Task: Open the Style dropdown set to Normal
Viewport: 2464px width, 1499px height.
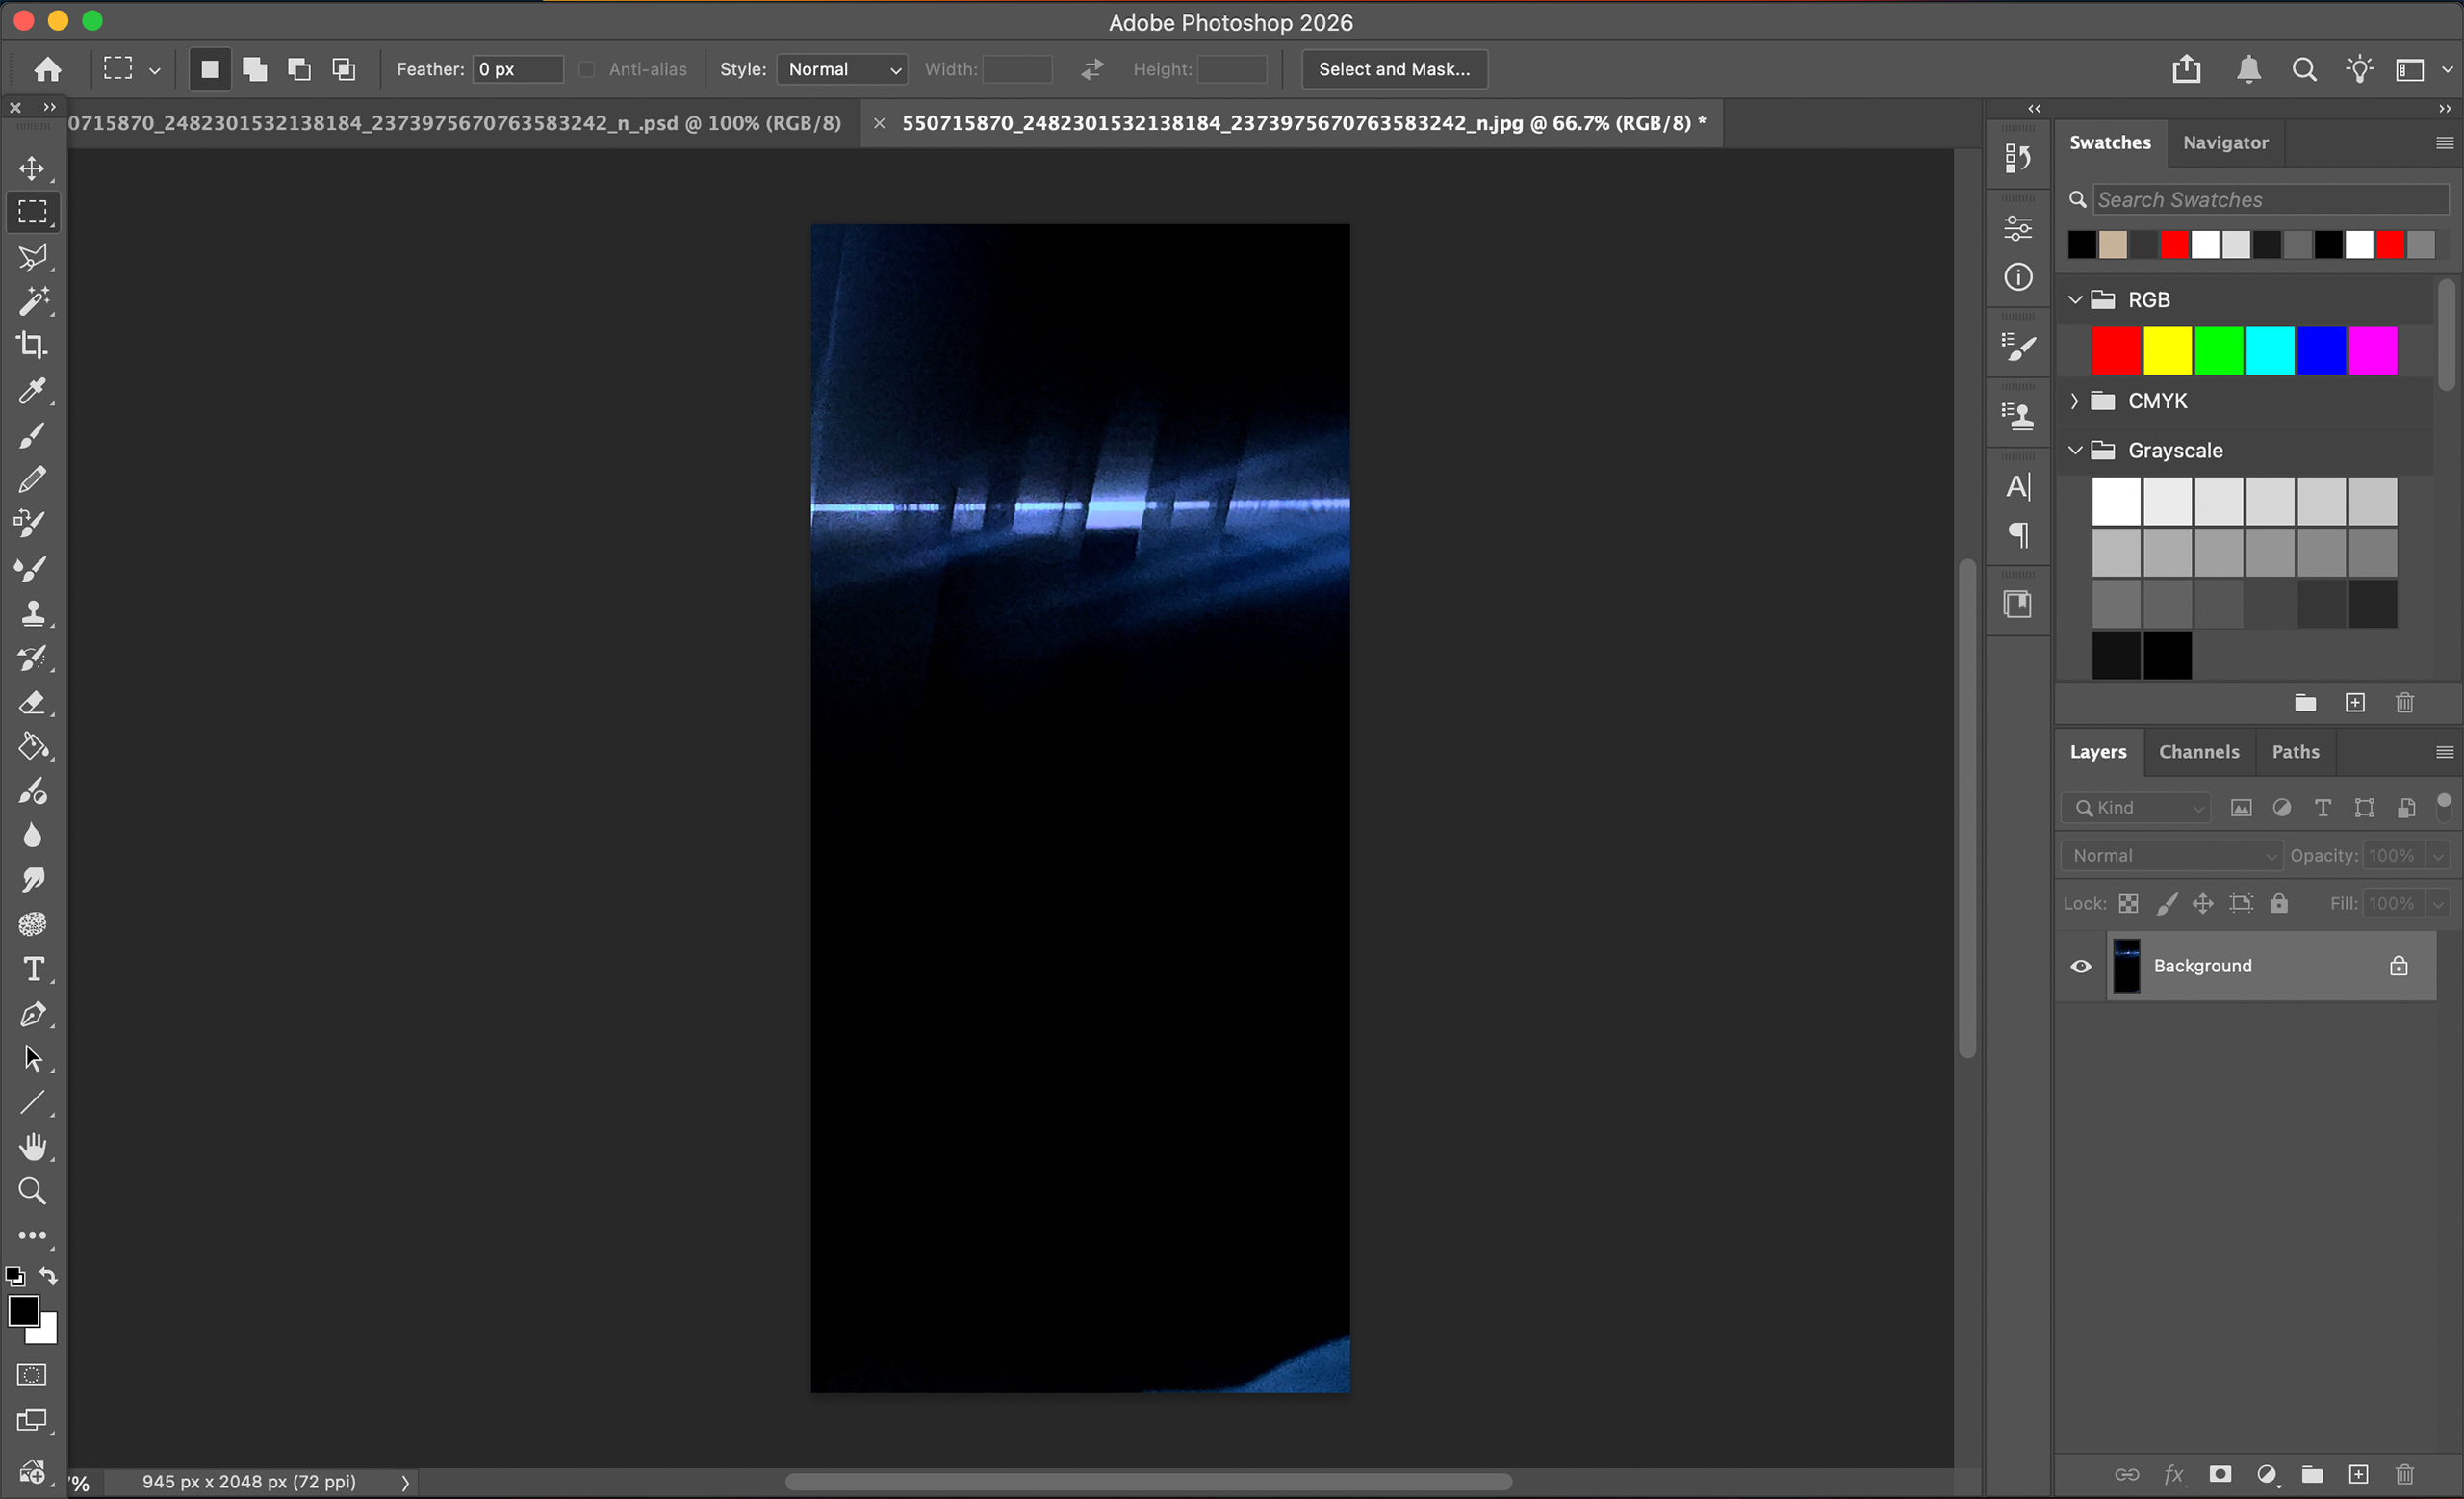Action: point(842,69)
